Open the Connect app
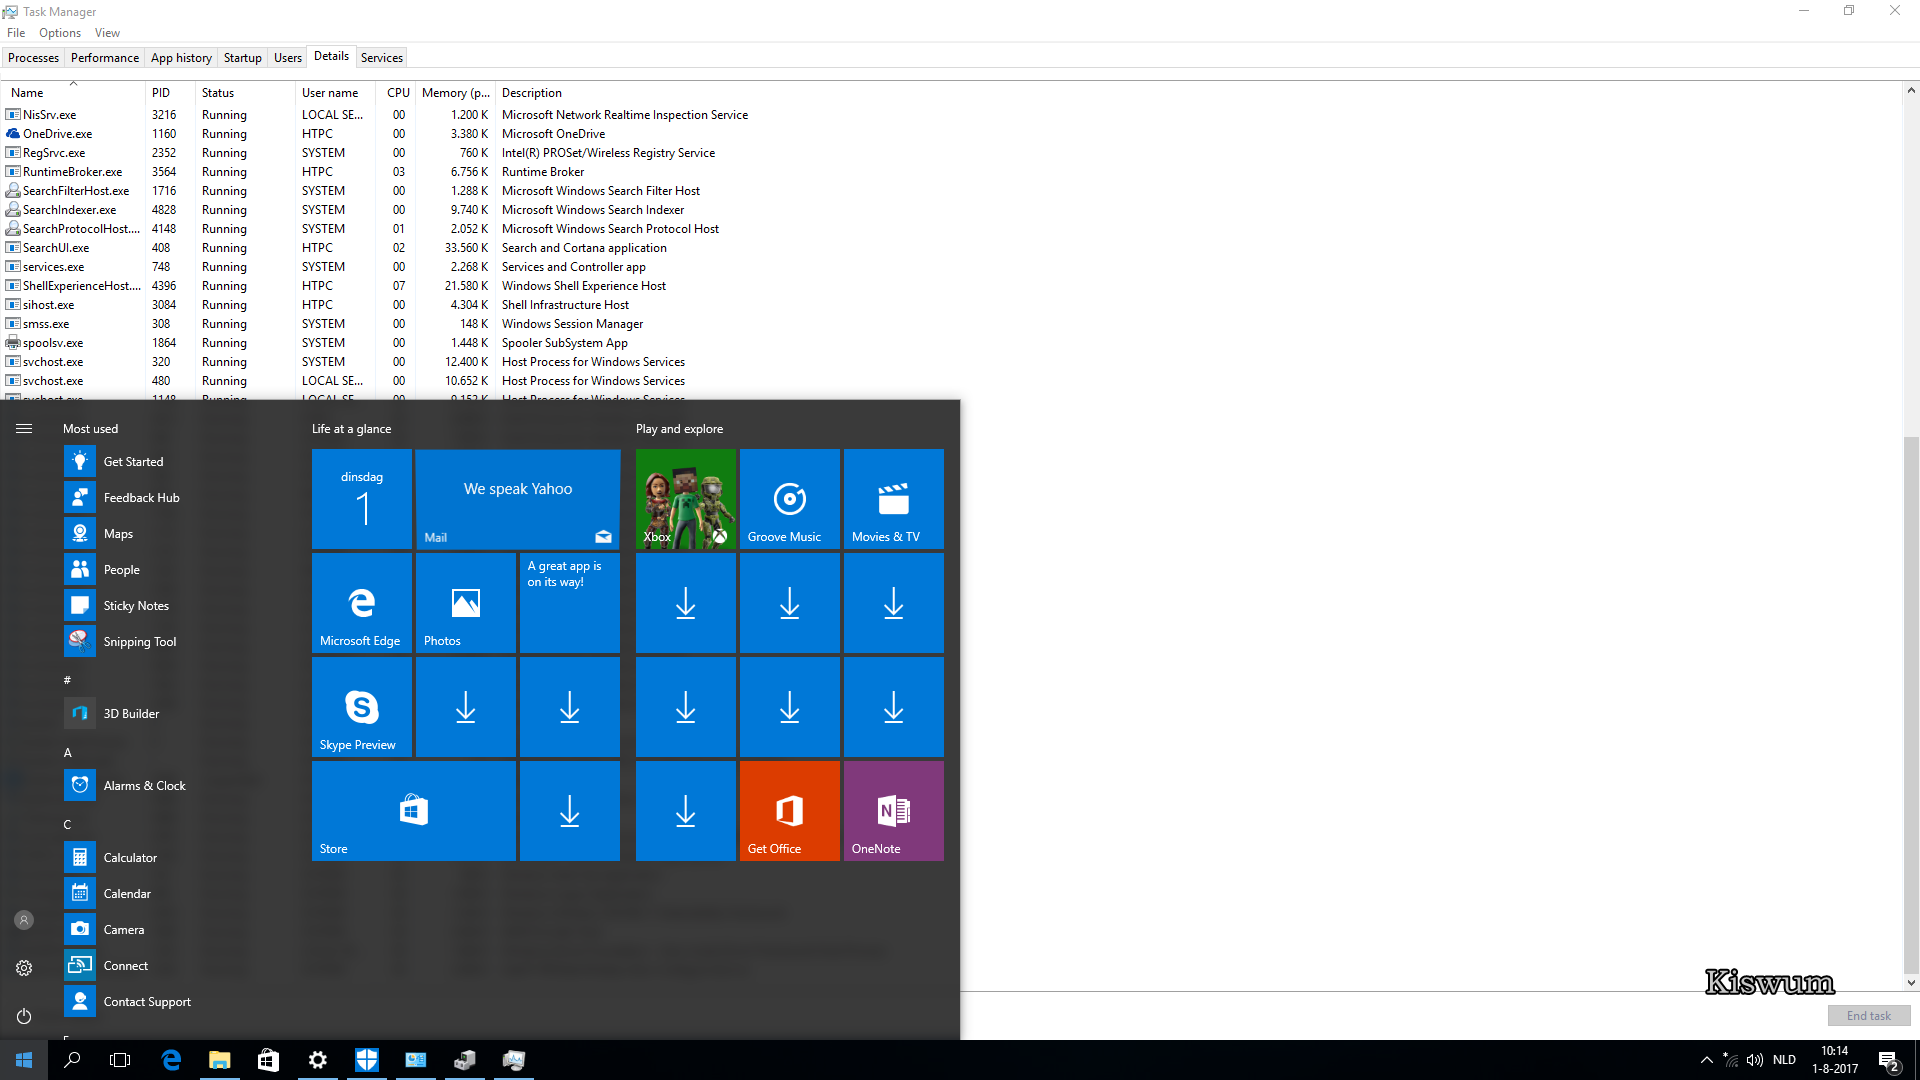The width and height of the screenshot is (1920, 1080). 80,965
